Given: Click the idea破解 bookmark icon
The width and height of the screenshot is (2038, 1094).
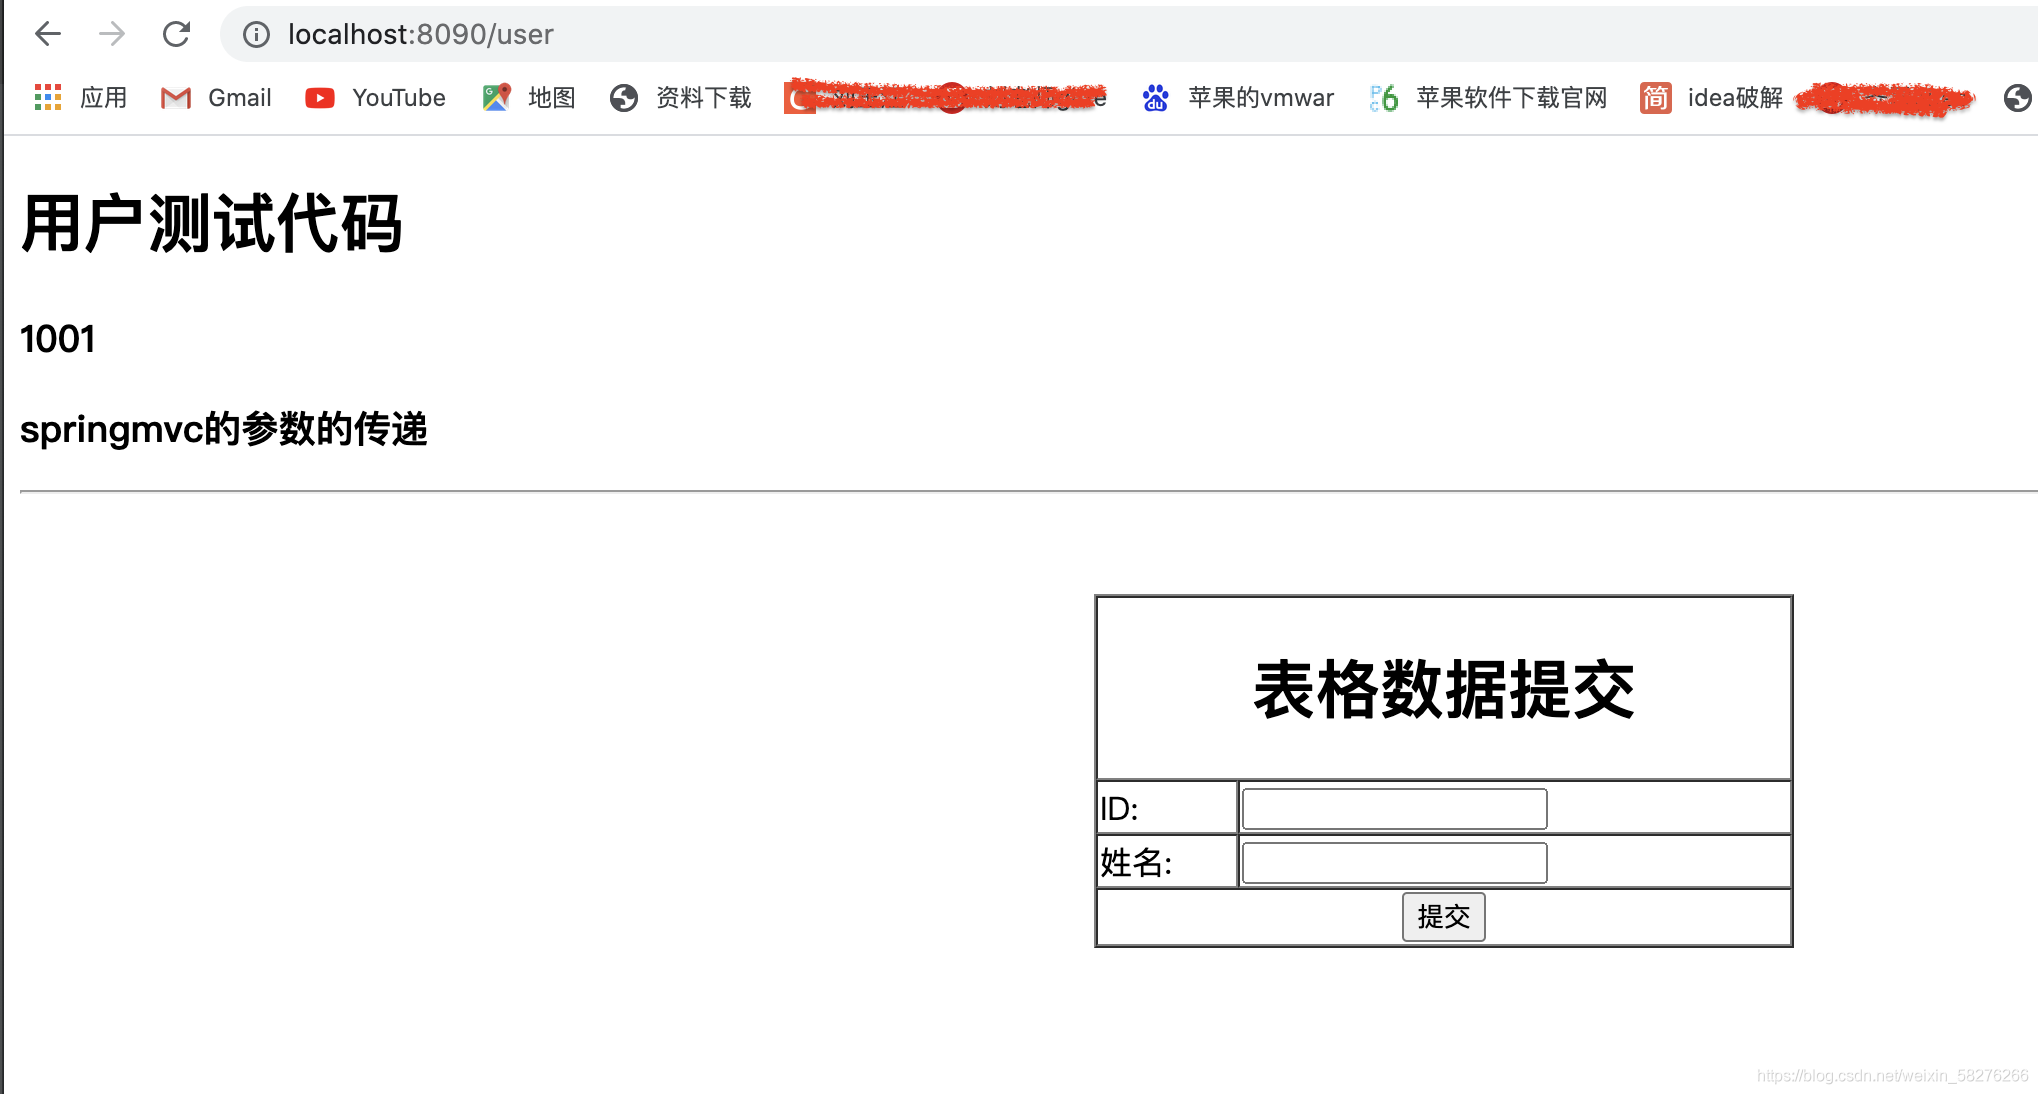Looking at the screenshot, I should [x=1655, y=97].
